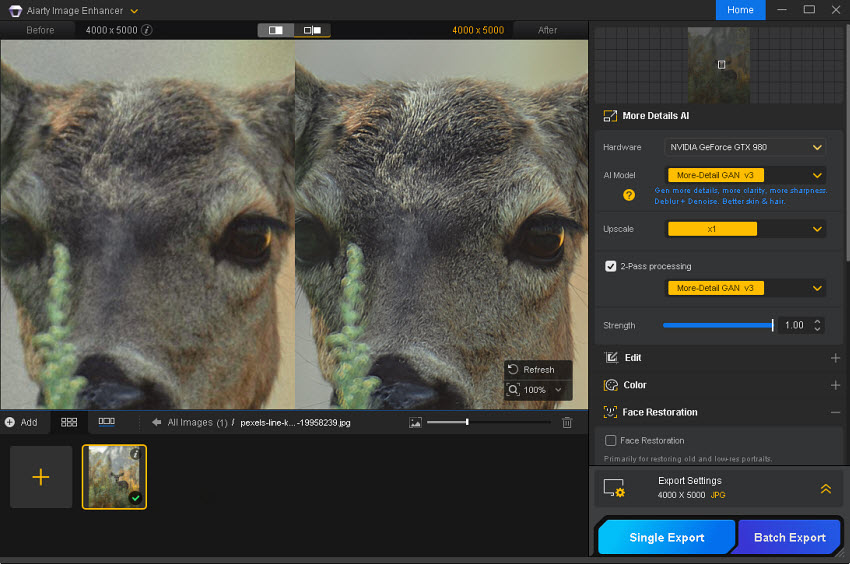Click the Batch Export button
850x564 pixels.
coord(789,537)
